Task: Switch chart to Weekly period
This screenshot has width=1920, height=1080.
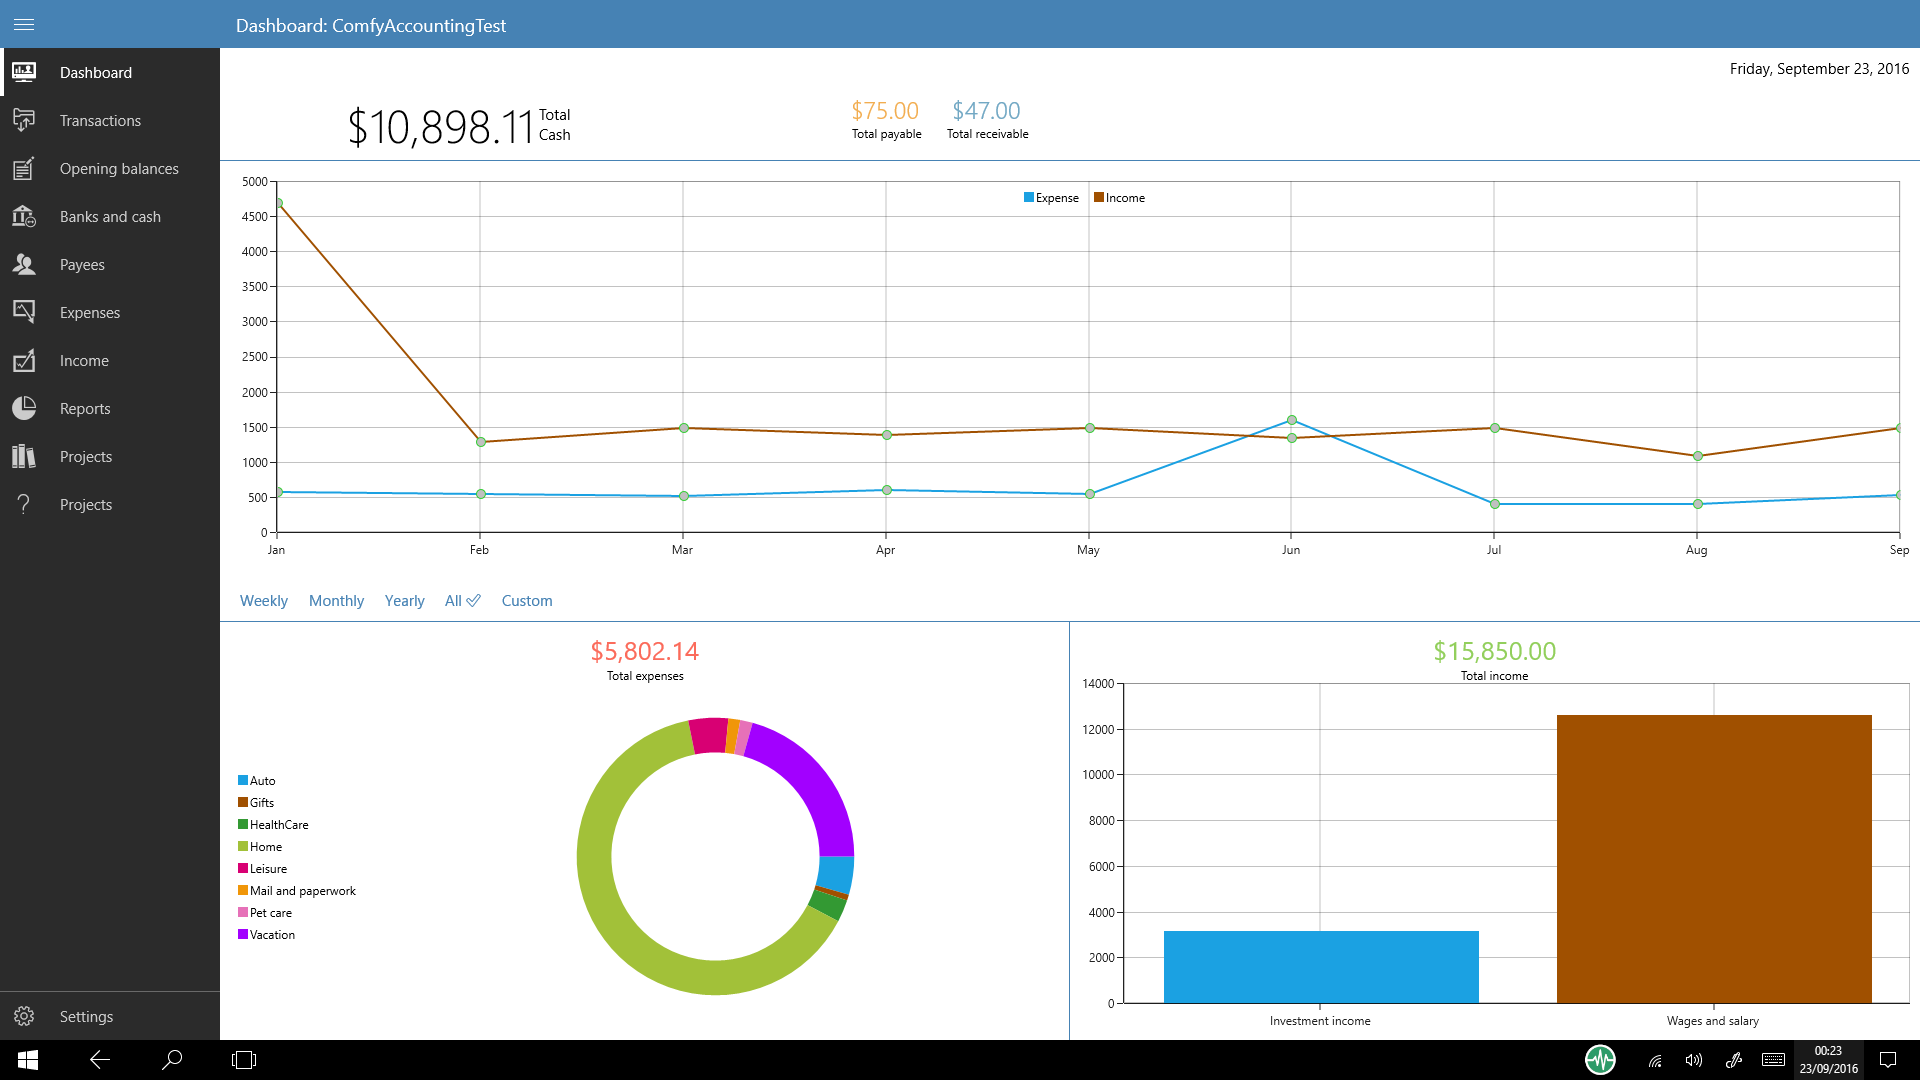Action: (x=263, y=601)
